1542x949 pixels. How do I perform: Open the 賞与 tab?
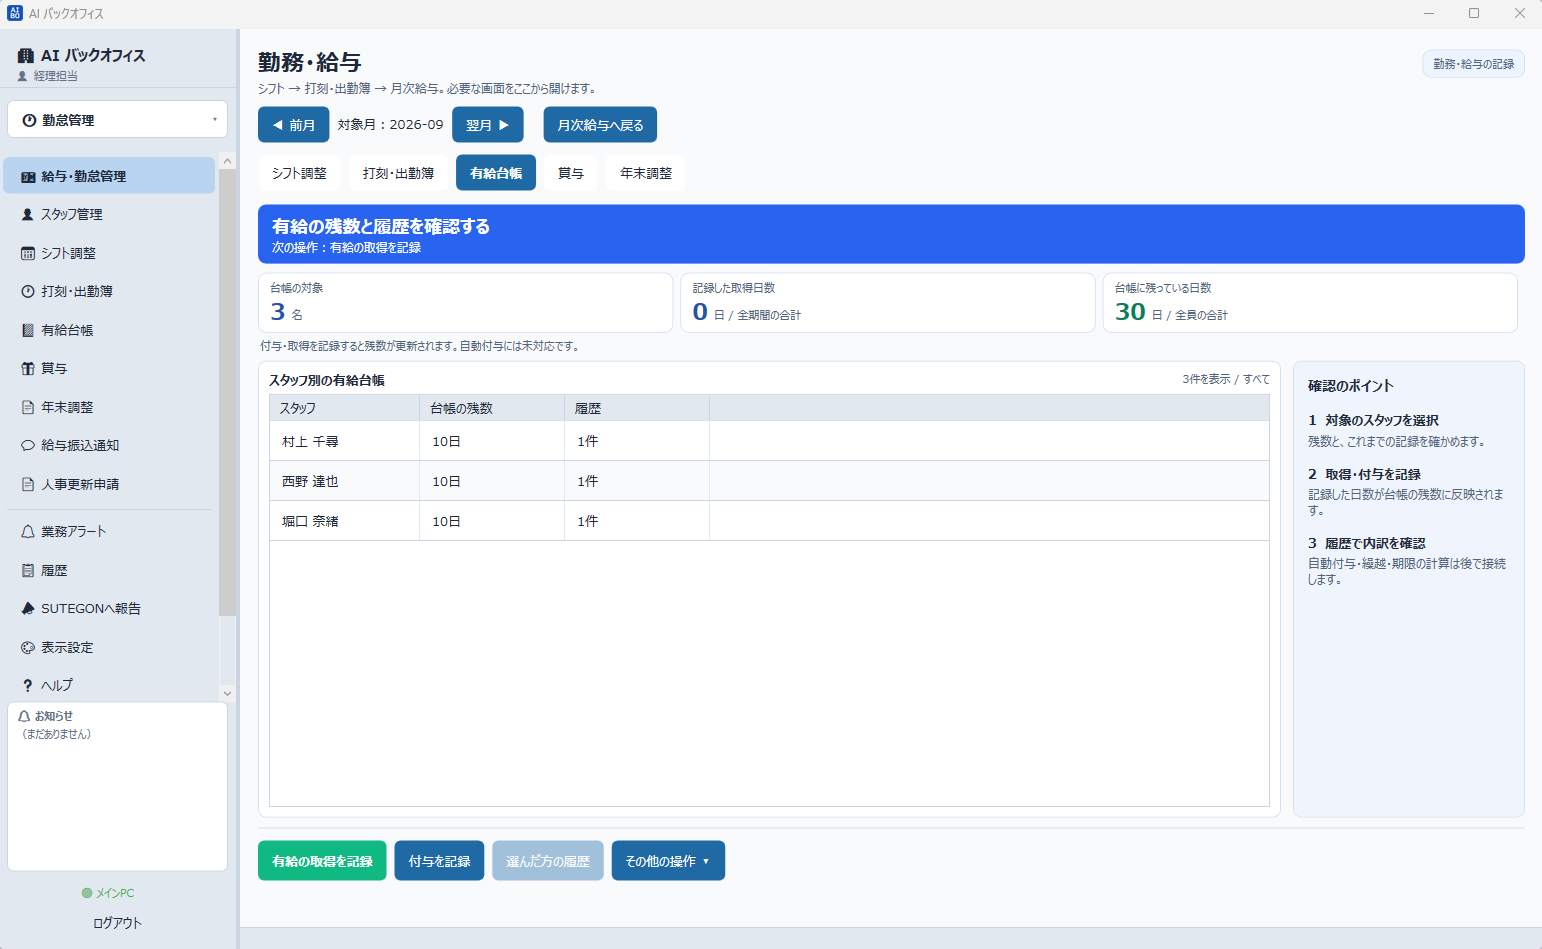(571, 173)
